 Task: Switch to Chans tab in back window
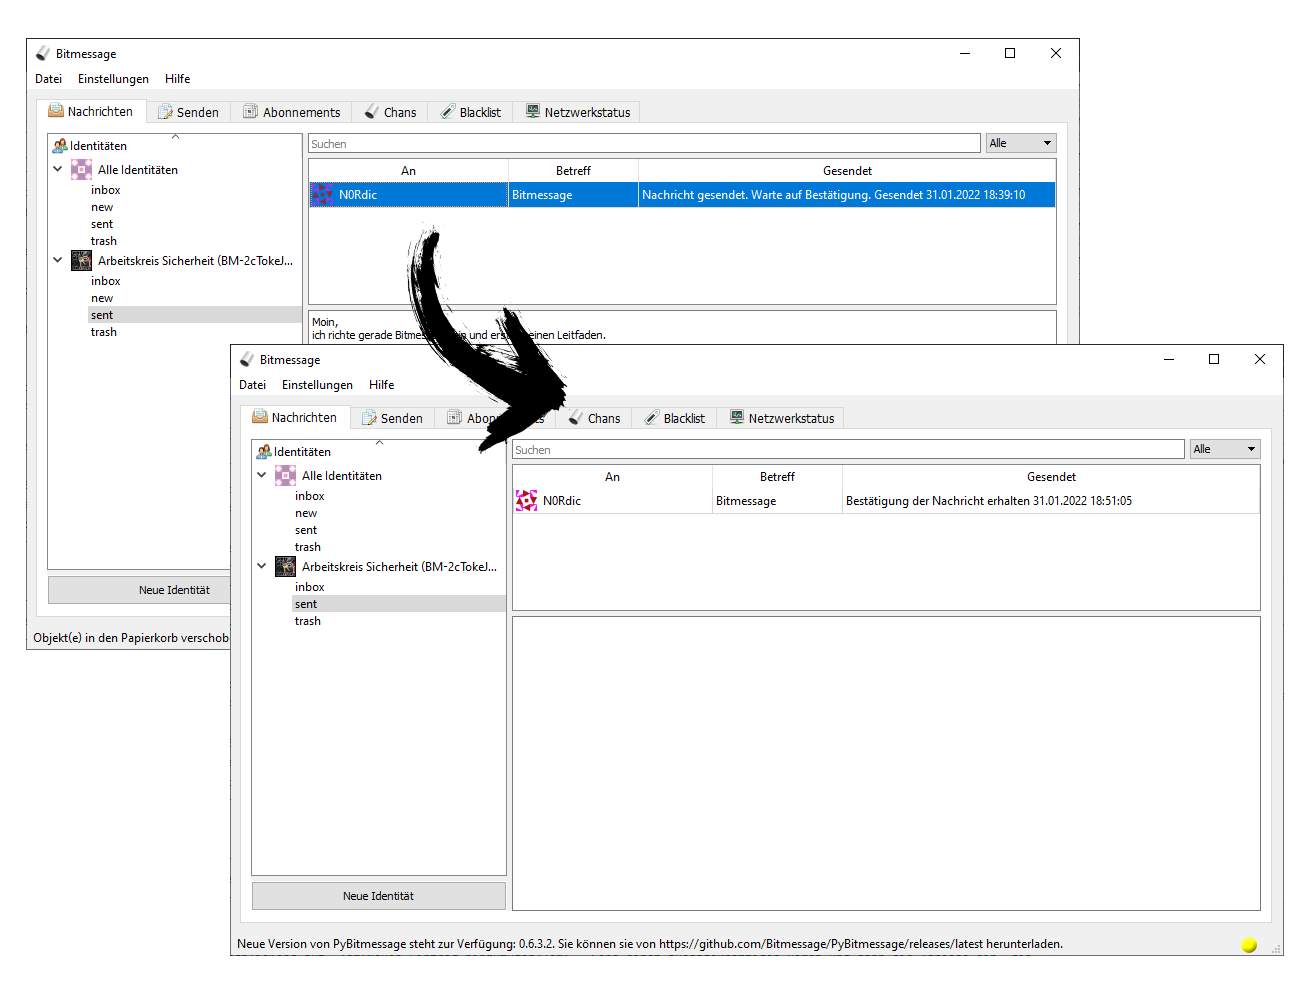390,113
